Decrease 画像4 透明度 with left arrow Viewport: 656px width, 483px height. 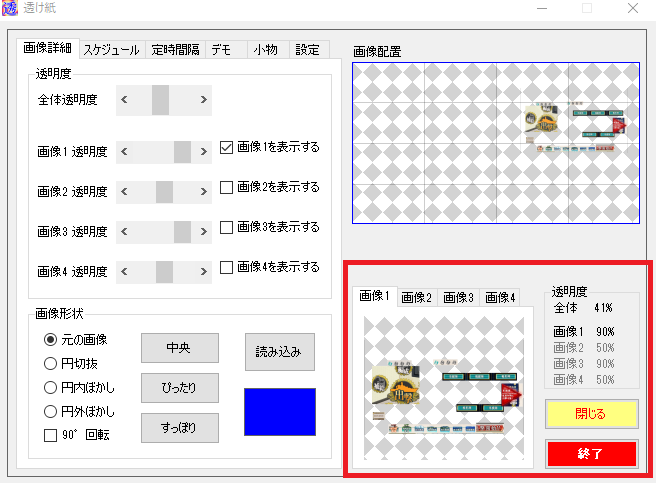tap(124, 272)
